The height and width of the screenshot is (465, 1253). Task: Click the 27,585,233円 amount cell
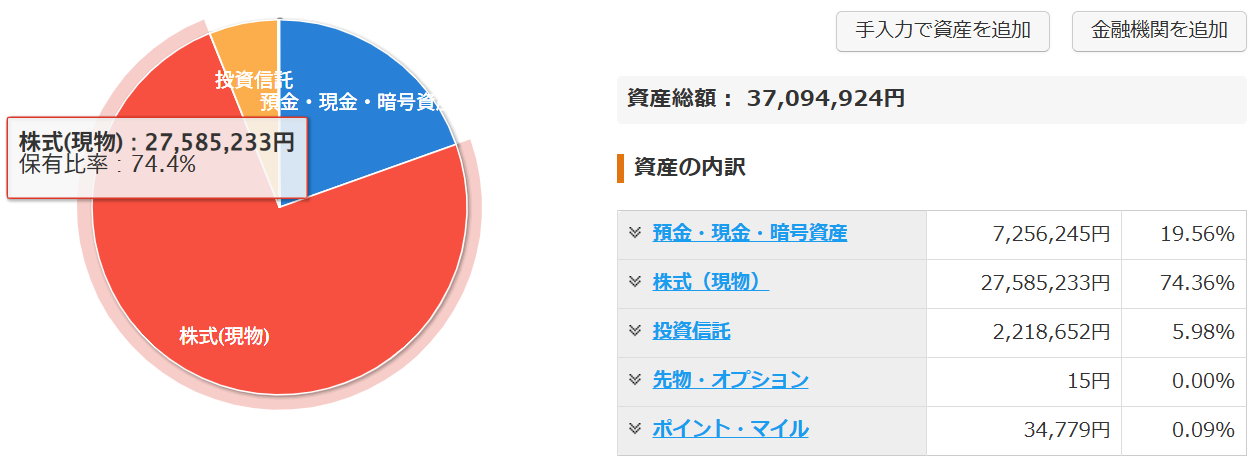[1045, 283]
